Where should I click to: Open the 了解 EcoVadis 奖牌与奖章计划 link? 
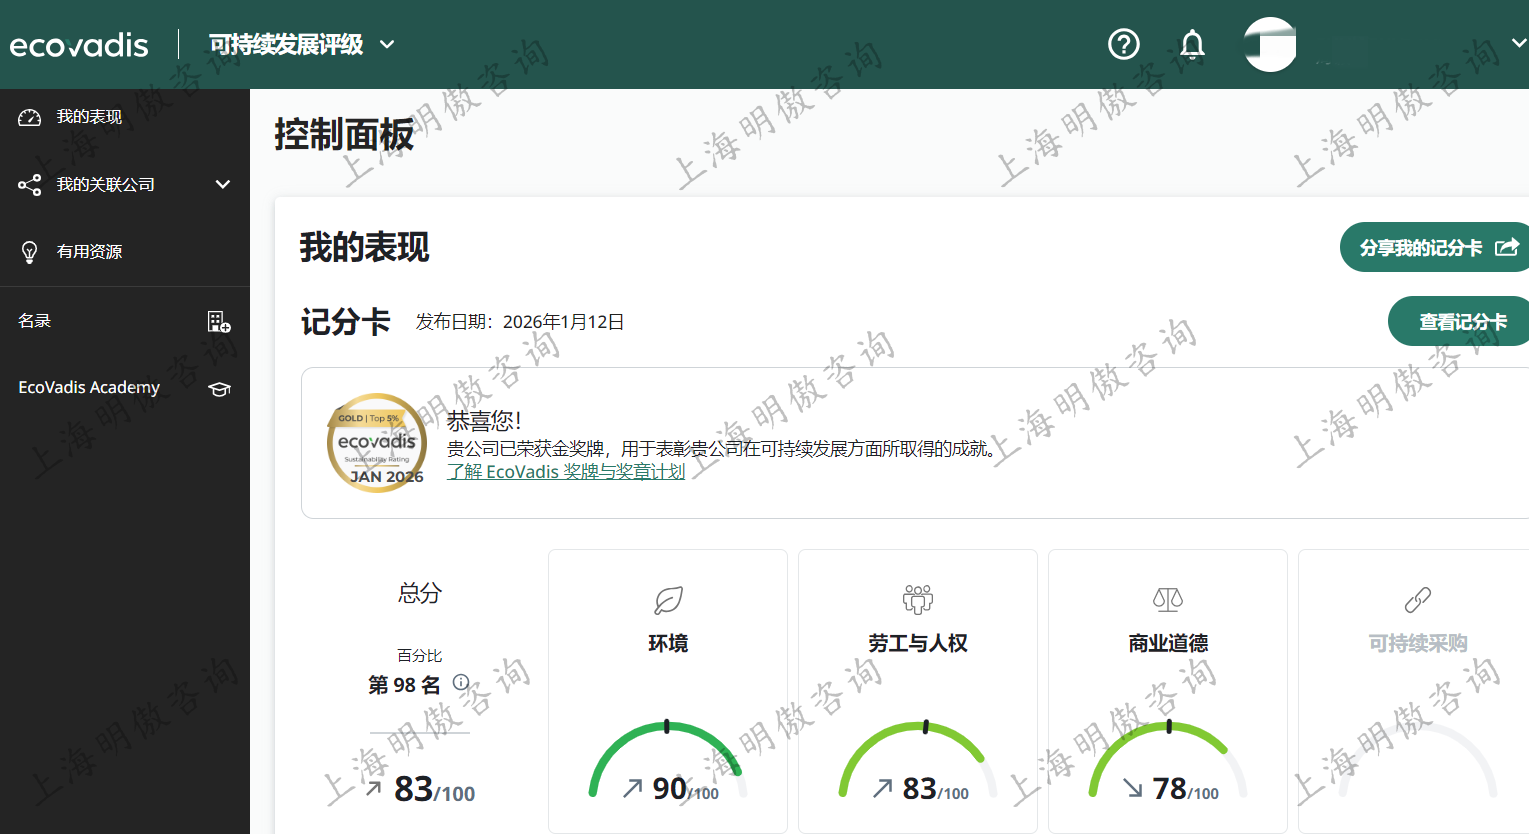566,472
